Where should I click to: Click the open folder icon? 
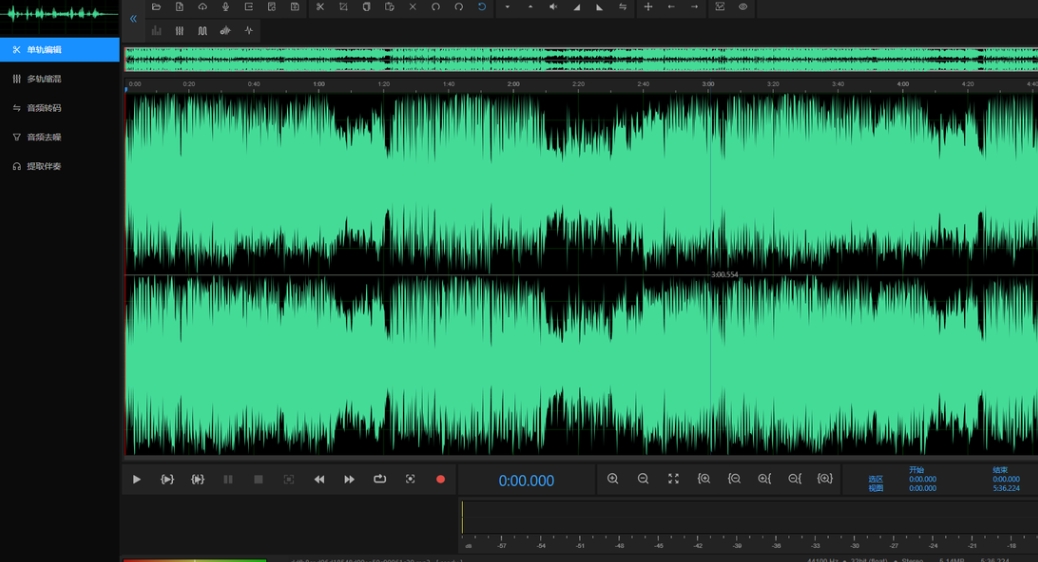pos(156,7)
